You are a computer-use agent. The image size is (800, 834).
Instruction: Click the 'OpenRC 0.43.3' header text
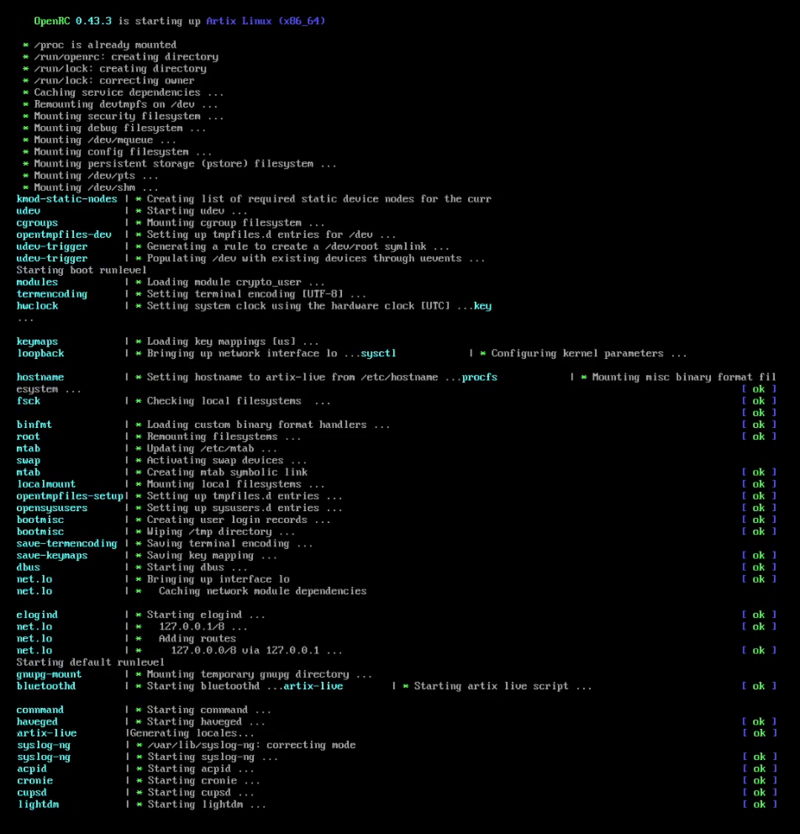pos(73,21)
